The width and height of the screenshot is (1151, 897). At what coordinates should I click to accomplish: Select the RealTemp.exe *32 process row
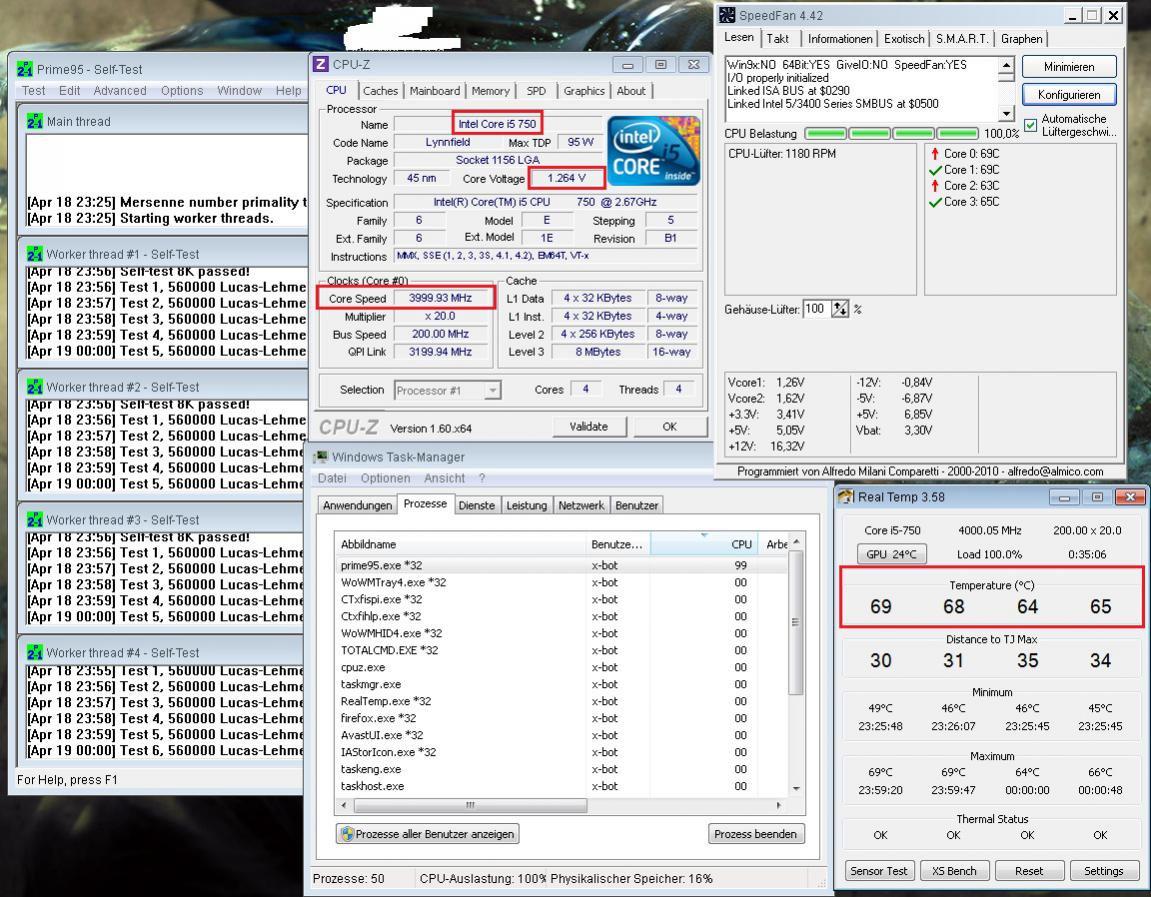(561, 701)
